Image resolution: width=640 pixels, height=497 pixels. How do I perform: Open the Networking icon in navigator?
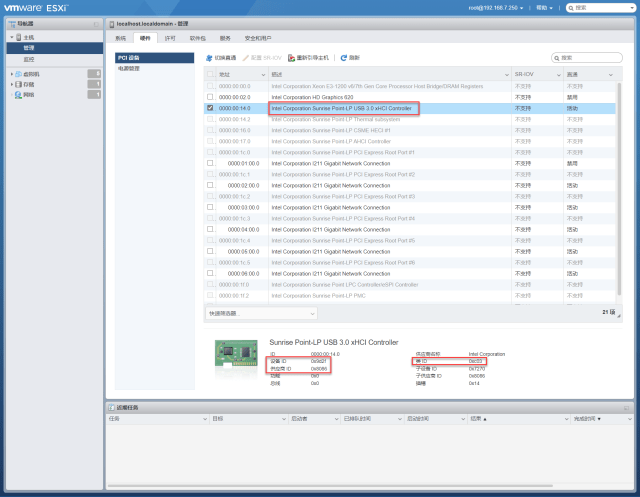(x=18, y=95)
